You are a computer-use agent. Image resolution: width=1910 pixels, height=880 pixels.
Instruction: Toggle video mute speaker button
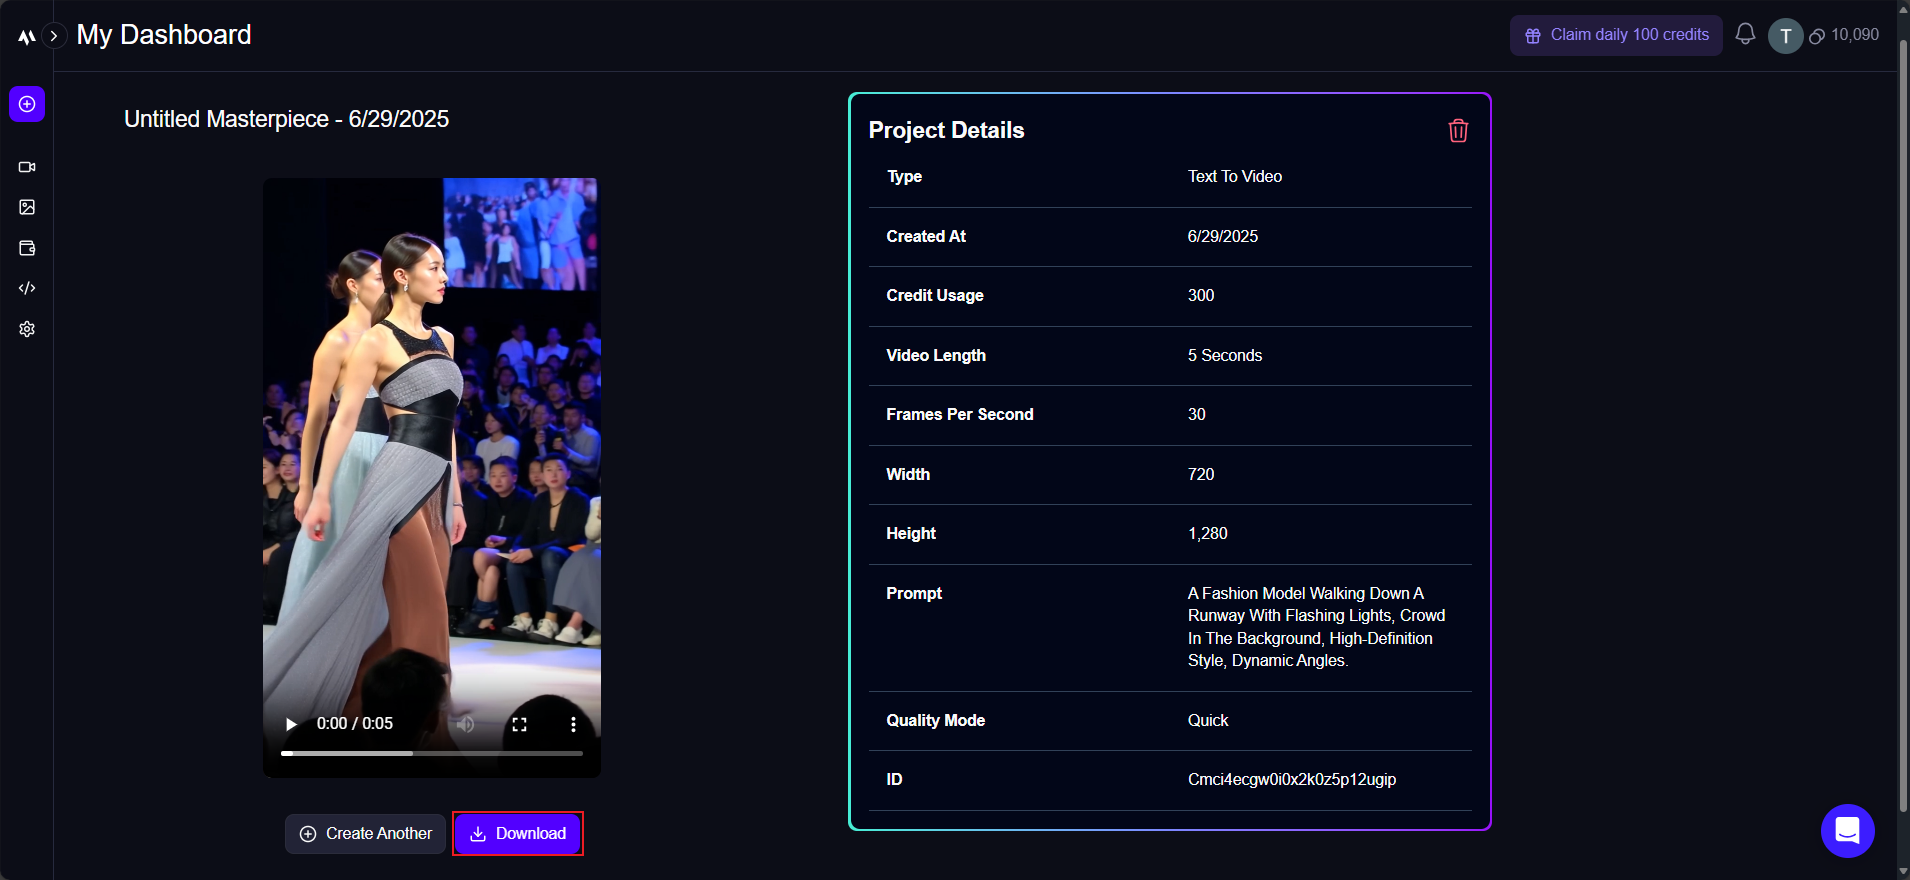click(466, 724)
